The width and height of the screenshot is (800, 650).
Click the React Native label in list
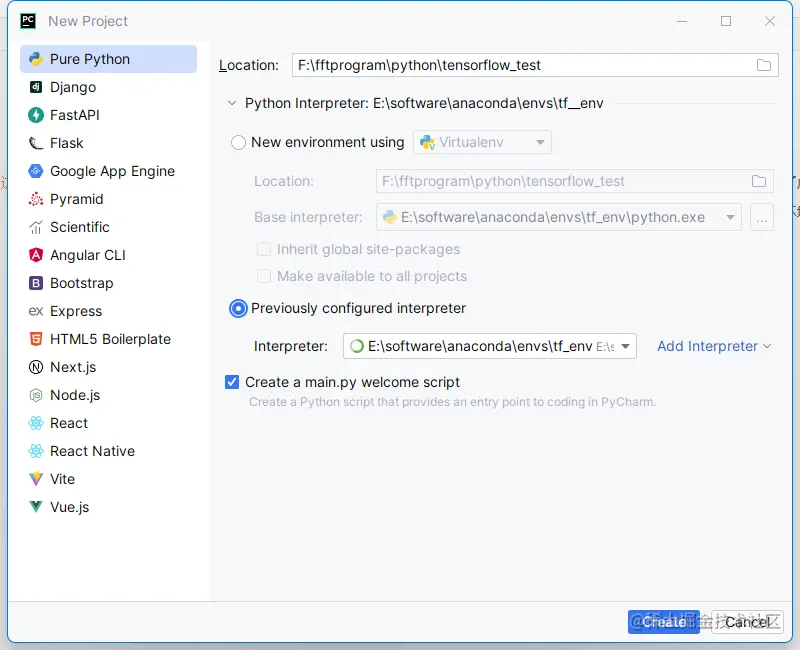tap(92, 452)
